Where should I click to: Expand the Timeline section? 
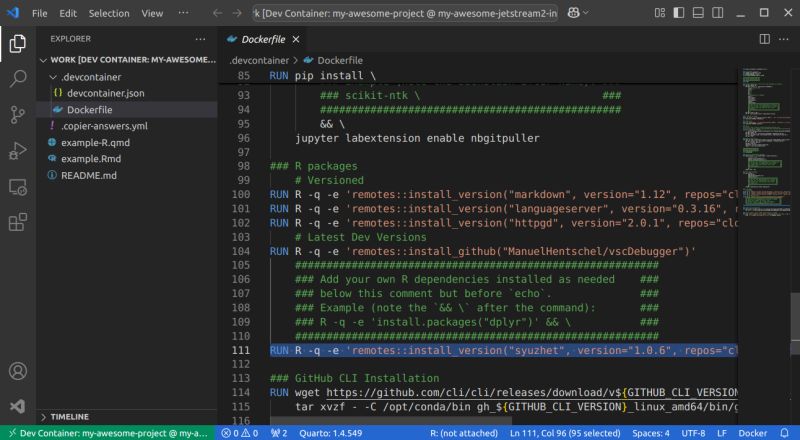pos(128,417)
